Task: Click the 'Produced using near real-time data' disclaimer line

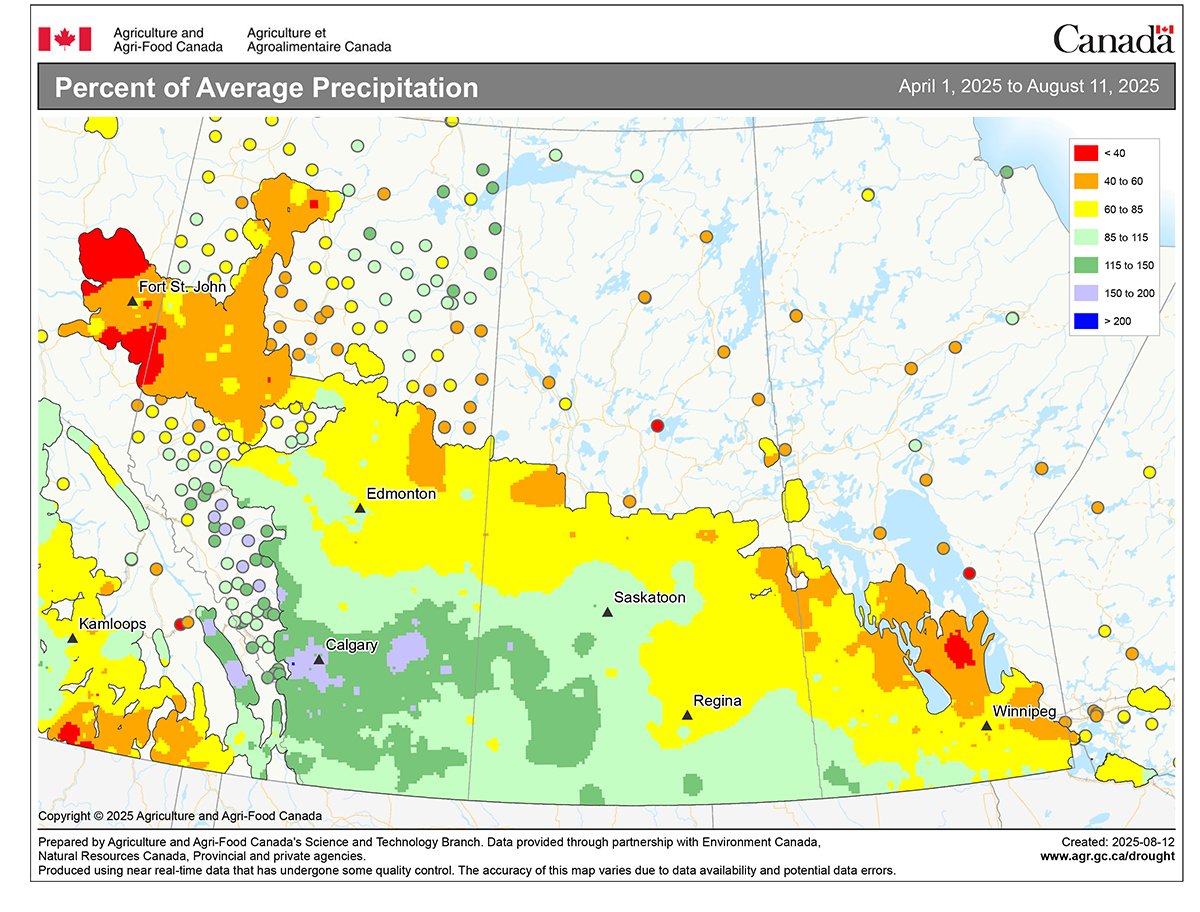Action: 466,871
